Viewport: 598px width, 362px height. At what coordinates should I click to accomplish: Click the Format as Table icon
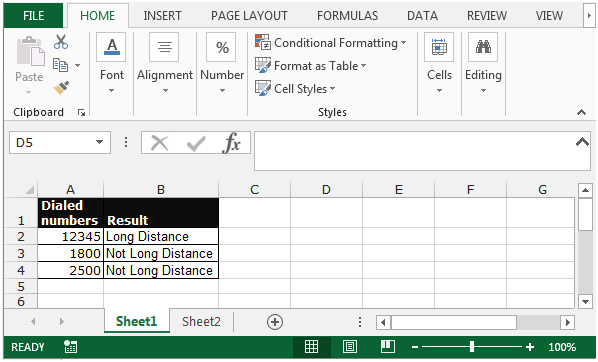tap(263, 65)
